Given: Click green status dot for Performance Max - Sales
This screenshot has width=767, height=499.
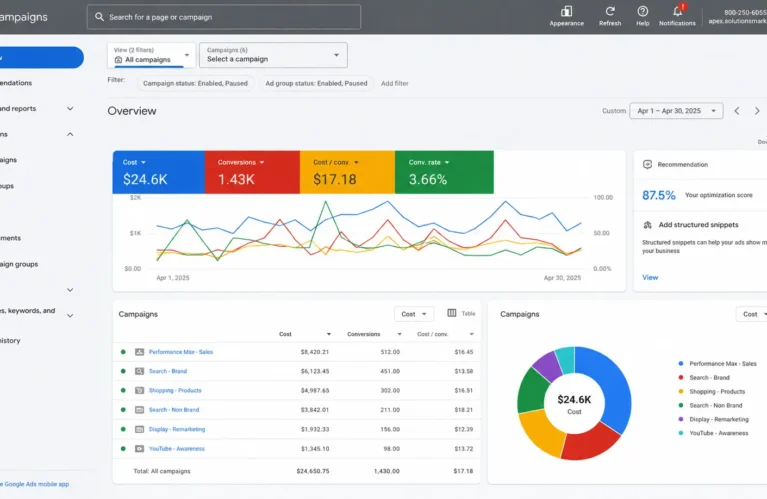Looking at the screenshot, I should [x=123, y=352].
